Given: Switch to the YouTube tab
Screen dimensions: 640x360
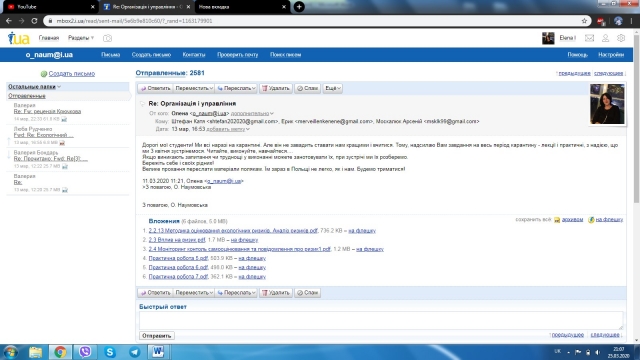Looking at the screenshot, I should tap(49, 7).
